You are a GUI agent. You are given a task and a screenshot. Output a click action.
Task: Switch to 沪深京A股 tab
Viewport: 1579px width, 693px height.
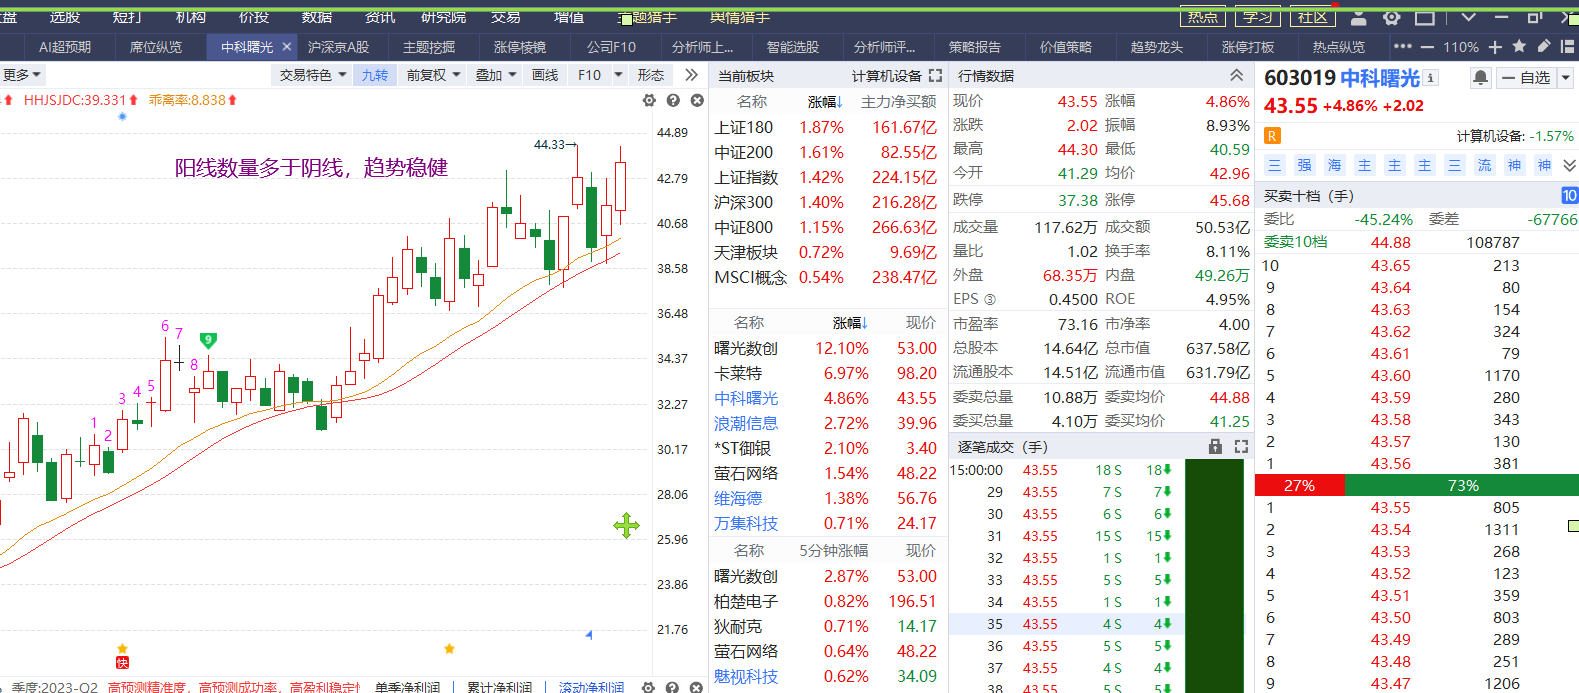(338, 47)
